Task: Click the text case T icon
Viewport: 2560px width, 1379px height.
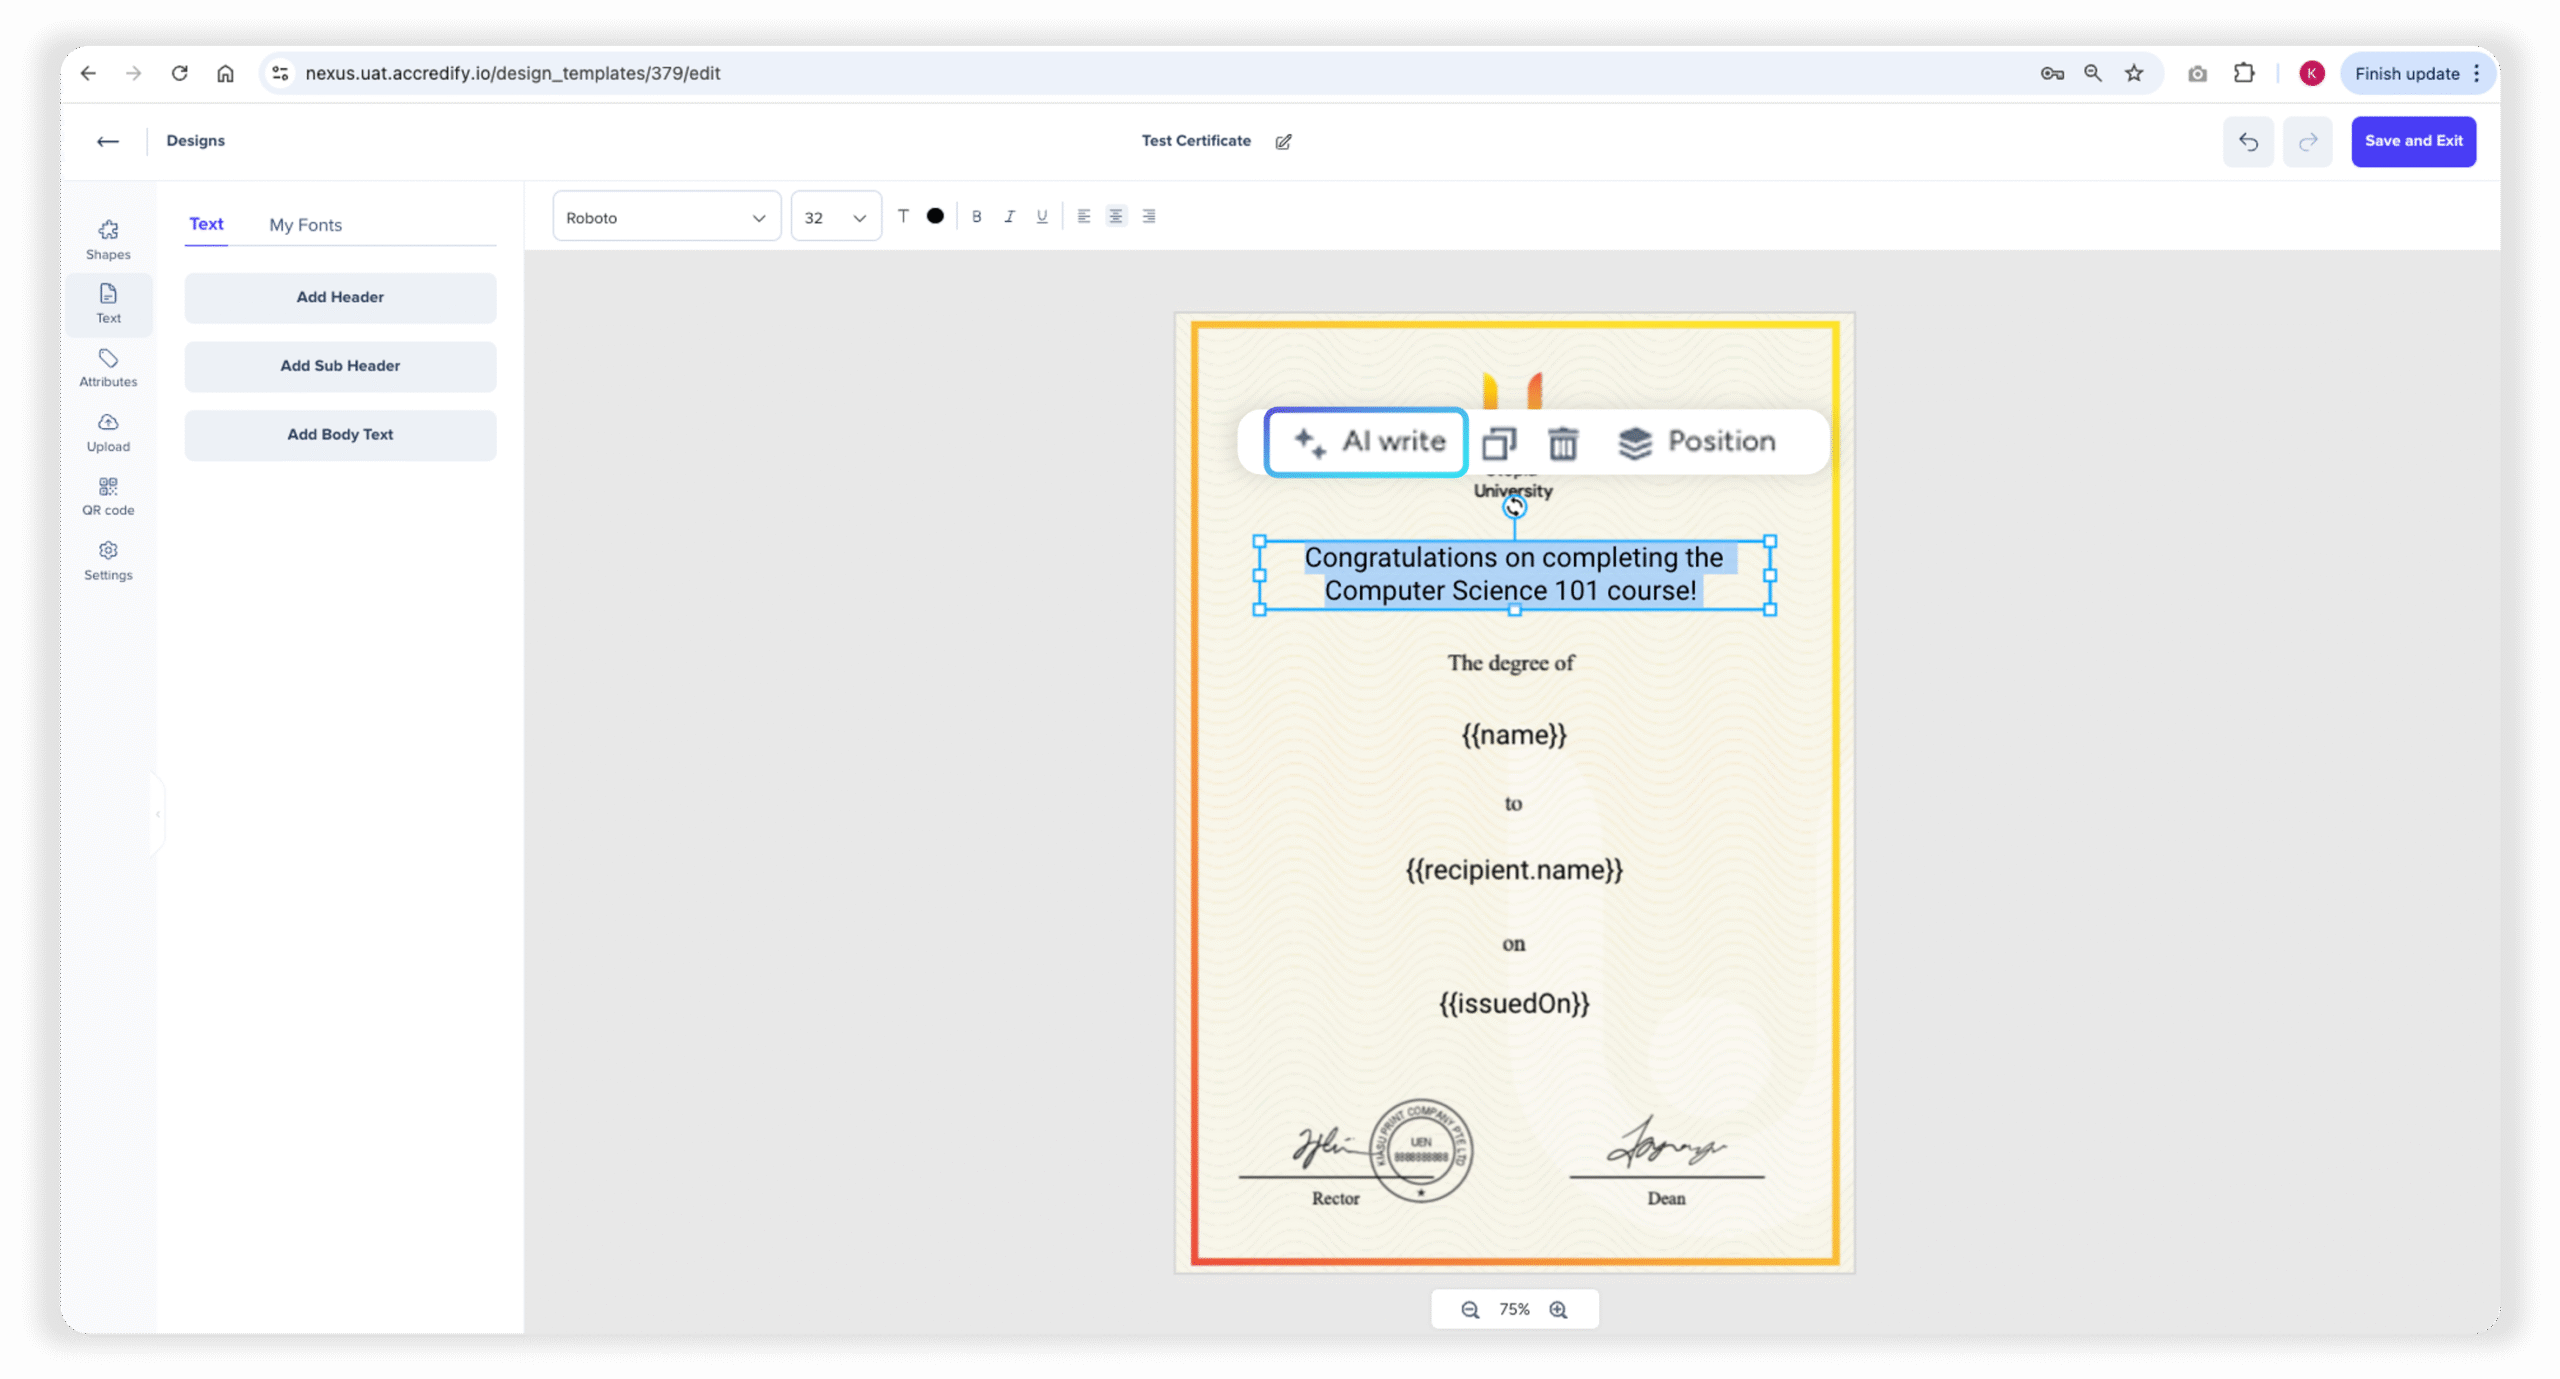Action: [x=903, y=216]
